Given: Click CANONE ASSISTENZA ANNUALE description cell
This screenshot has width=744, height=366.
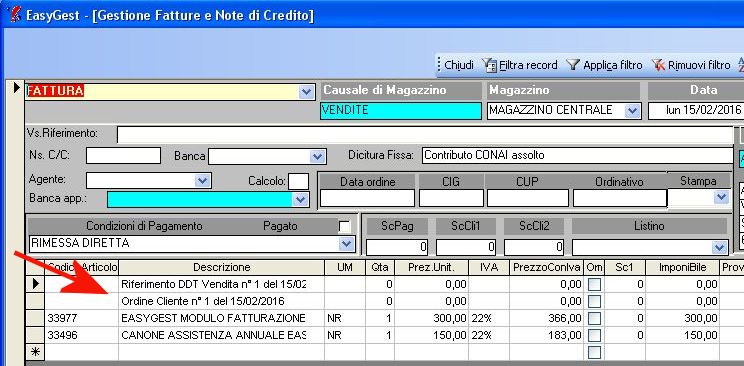Looking at the screenshot, I should (x=222, y=336).
